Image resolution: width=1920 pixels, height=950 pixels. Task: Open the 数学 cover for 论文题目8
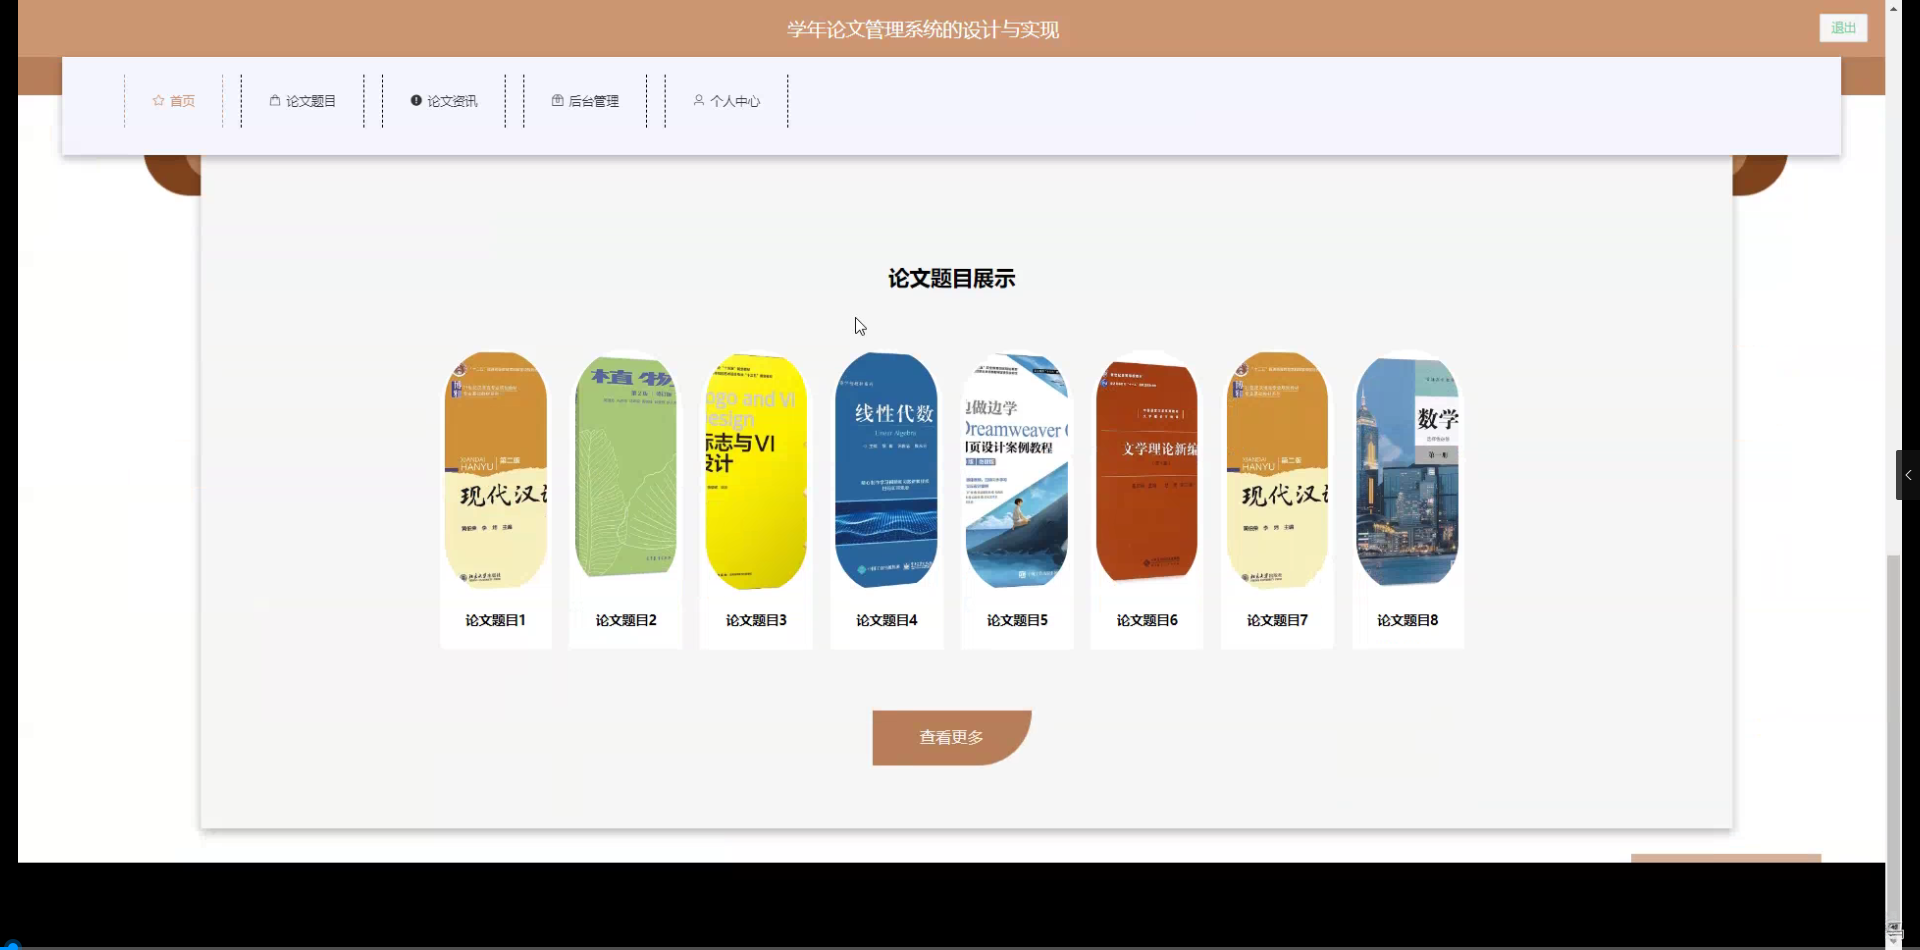point(1408,471)
